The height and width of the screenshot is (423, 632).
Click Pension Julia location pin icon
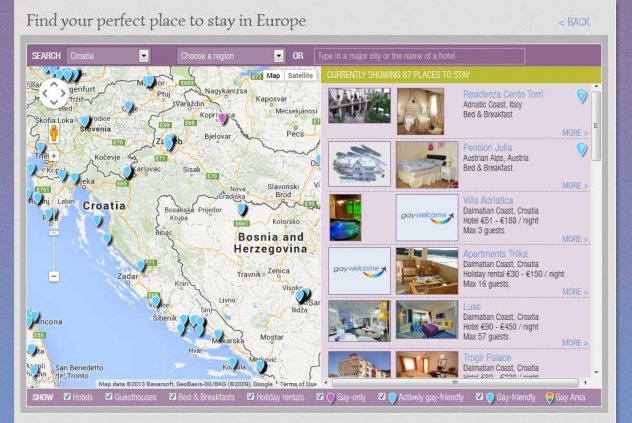(581, 150)
